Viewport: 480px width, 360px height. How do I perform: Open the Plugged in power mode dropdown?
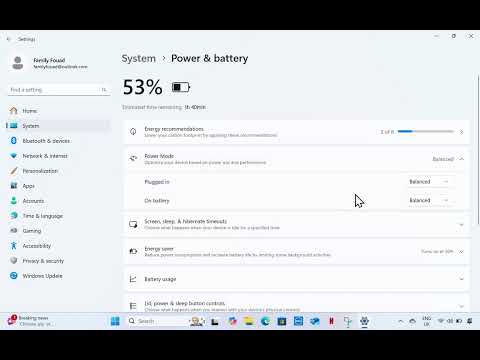pos(430,182)
